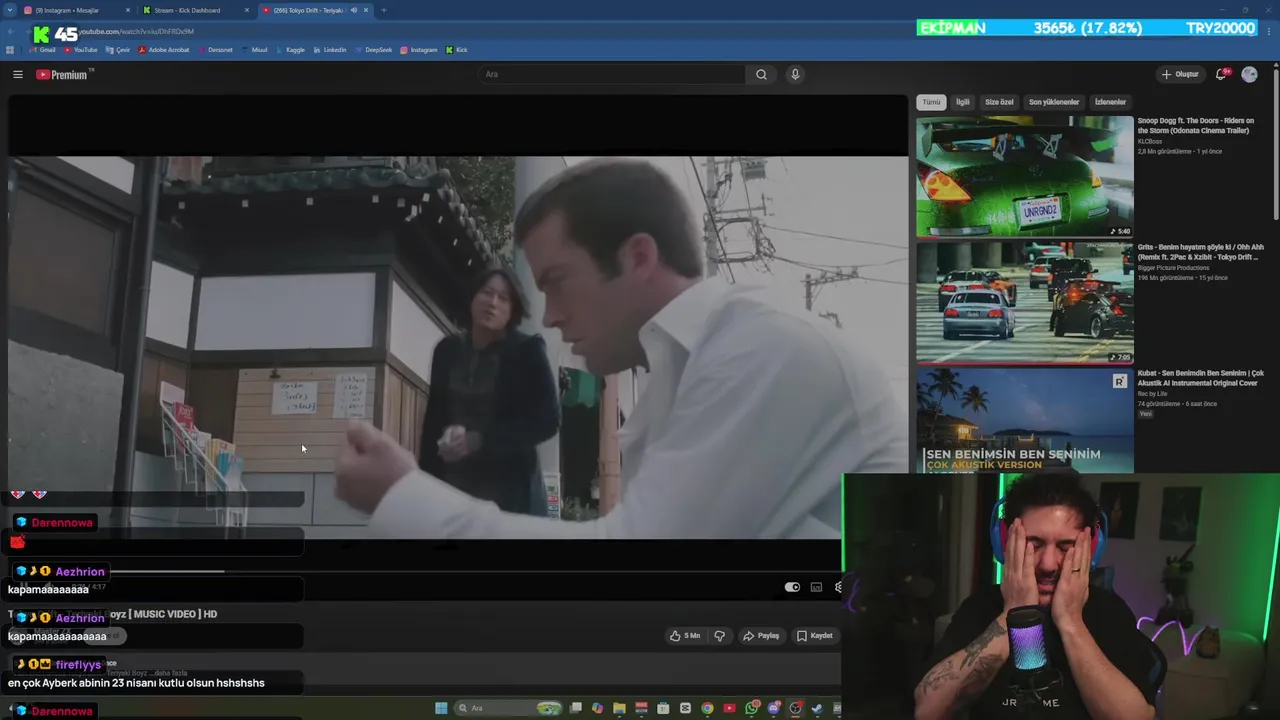Select the Size özel filter chip
This screenshot has width=1280, height=720.
(x=999, y=102)
